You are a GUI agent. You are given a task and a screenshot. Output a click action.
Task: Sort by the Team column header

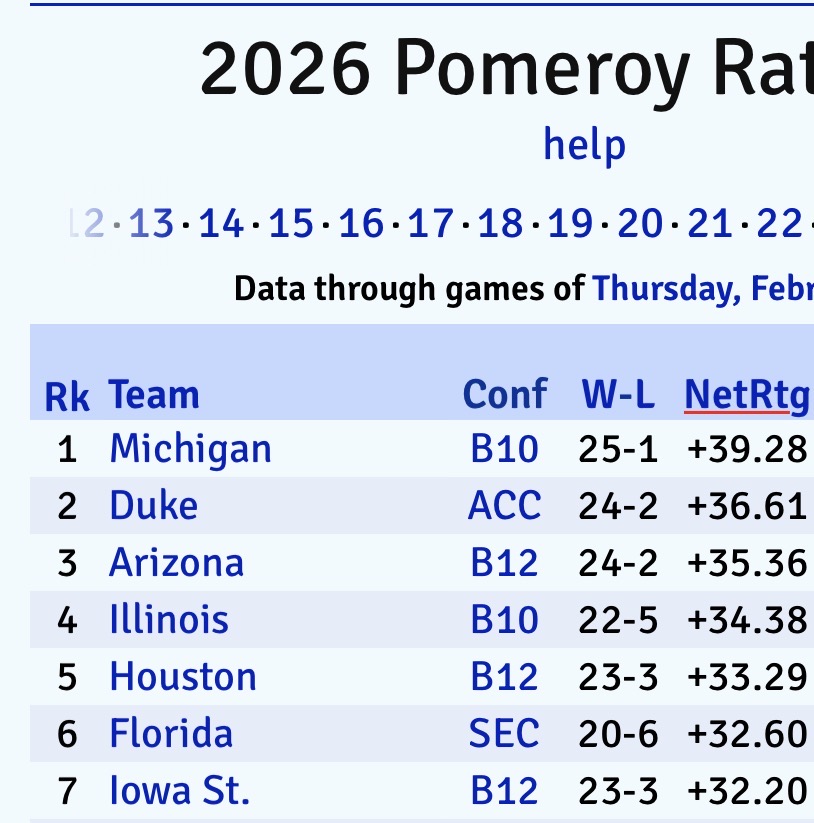[x=154, y=395]
